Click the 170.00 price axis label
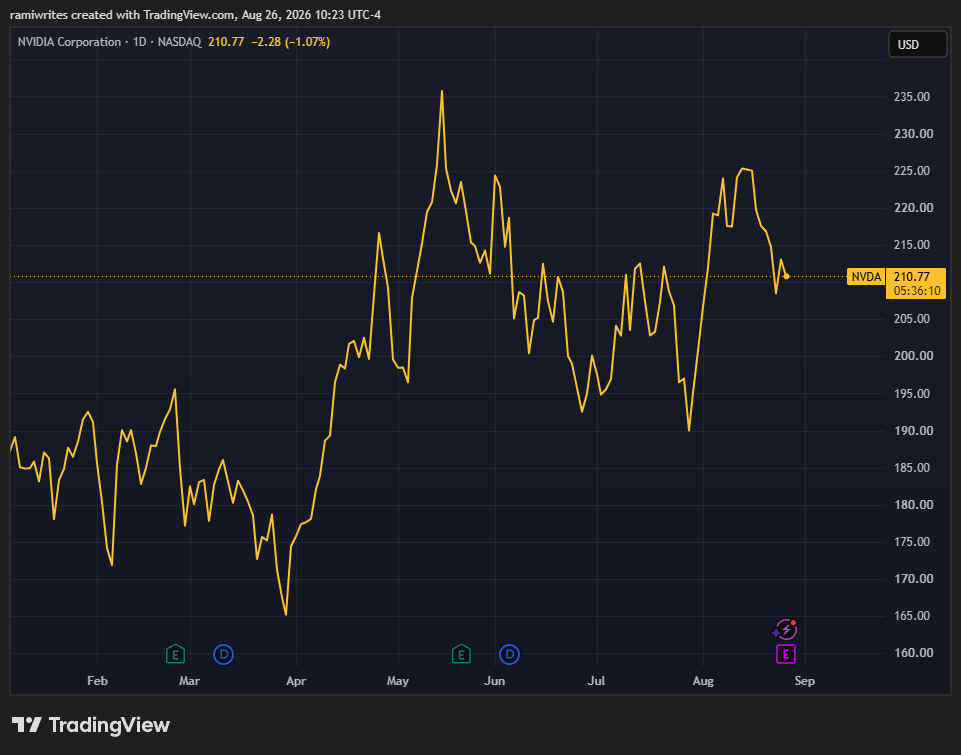 point(913,579)
